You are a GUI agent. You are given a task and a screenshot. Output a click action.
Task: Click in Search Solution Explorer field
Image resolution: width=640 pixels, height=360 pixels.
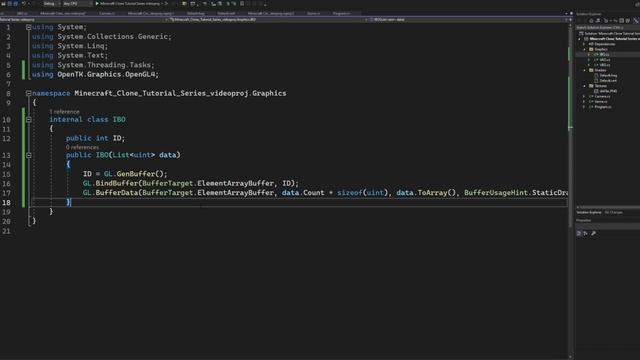click(607, 27)
